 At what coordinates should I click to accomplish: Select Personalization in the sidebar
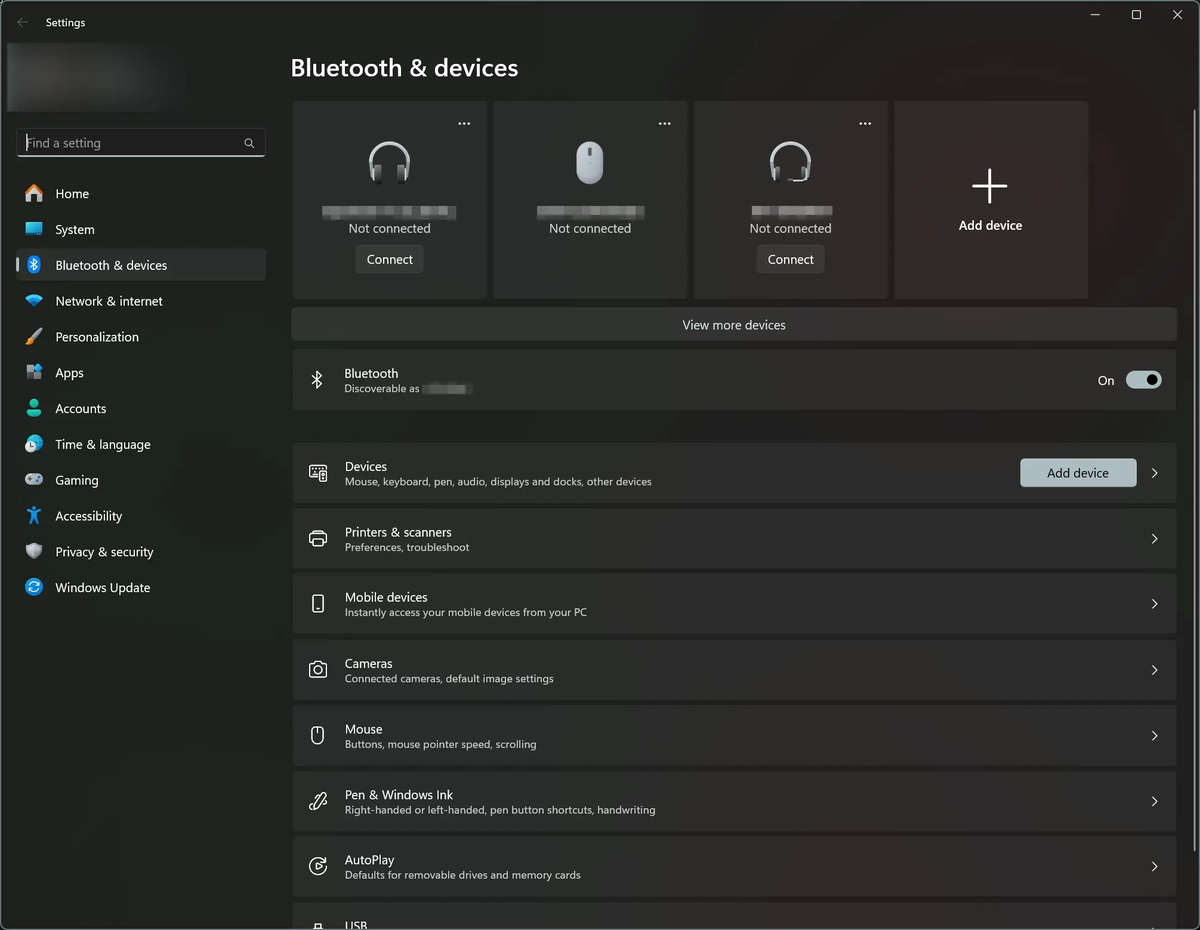141,337
